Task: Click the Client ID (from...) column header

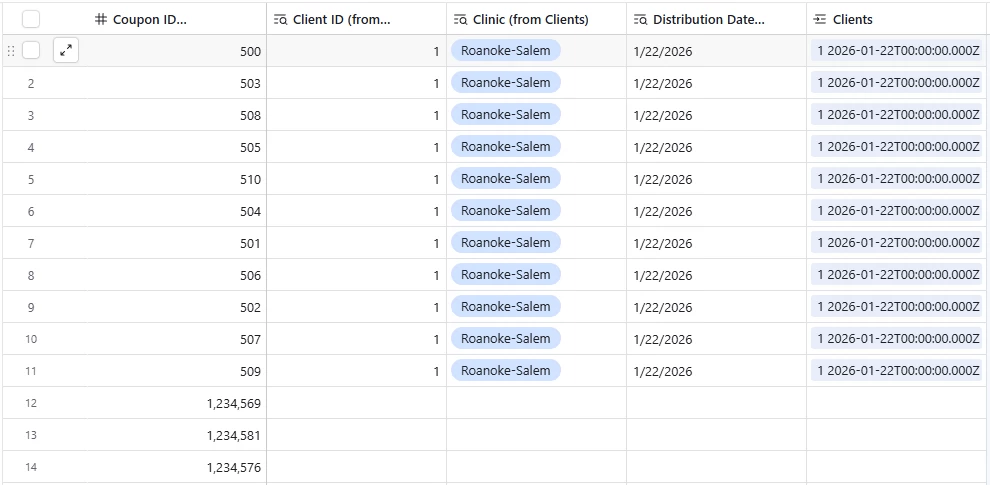Action: (x=356, y=20)
